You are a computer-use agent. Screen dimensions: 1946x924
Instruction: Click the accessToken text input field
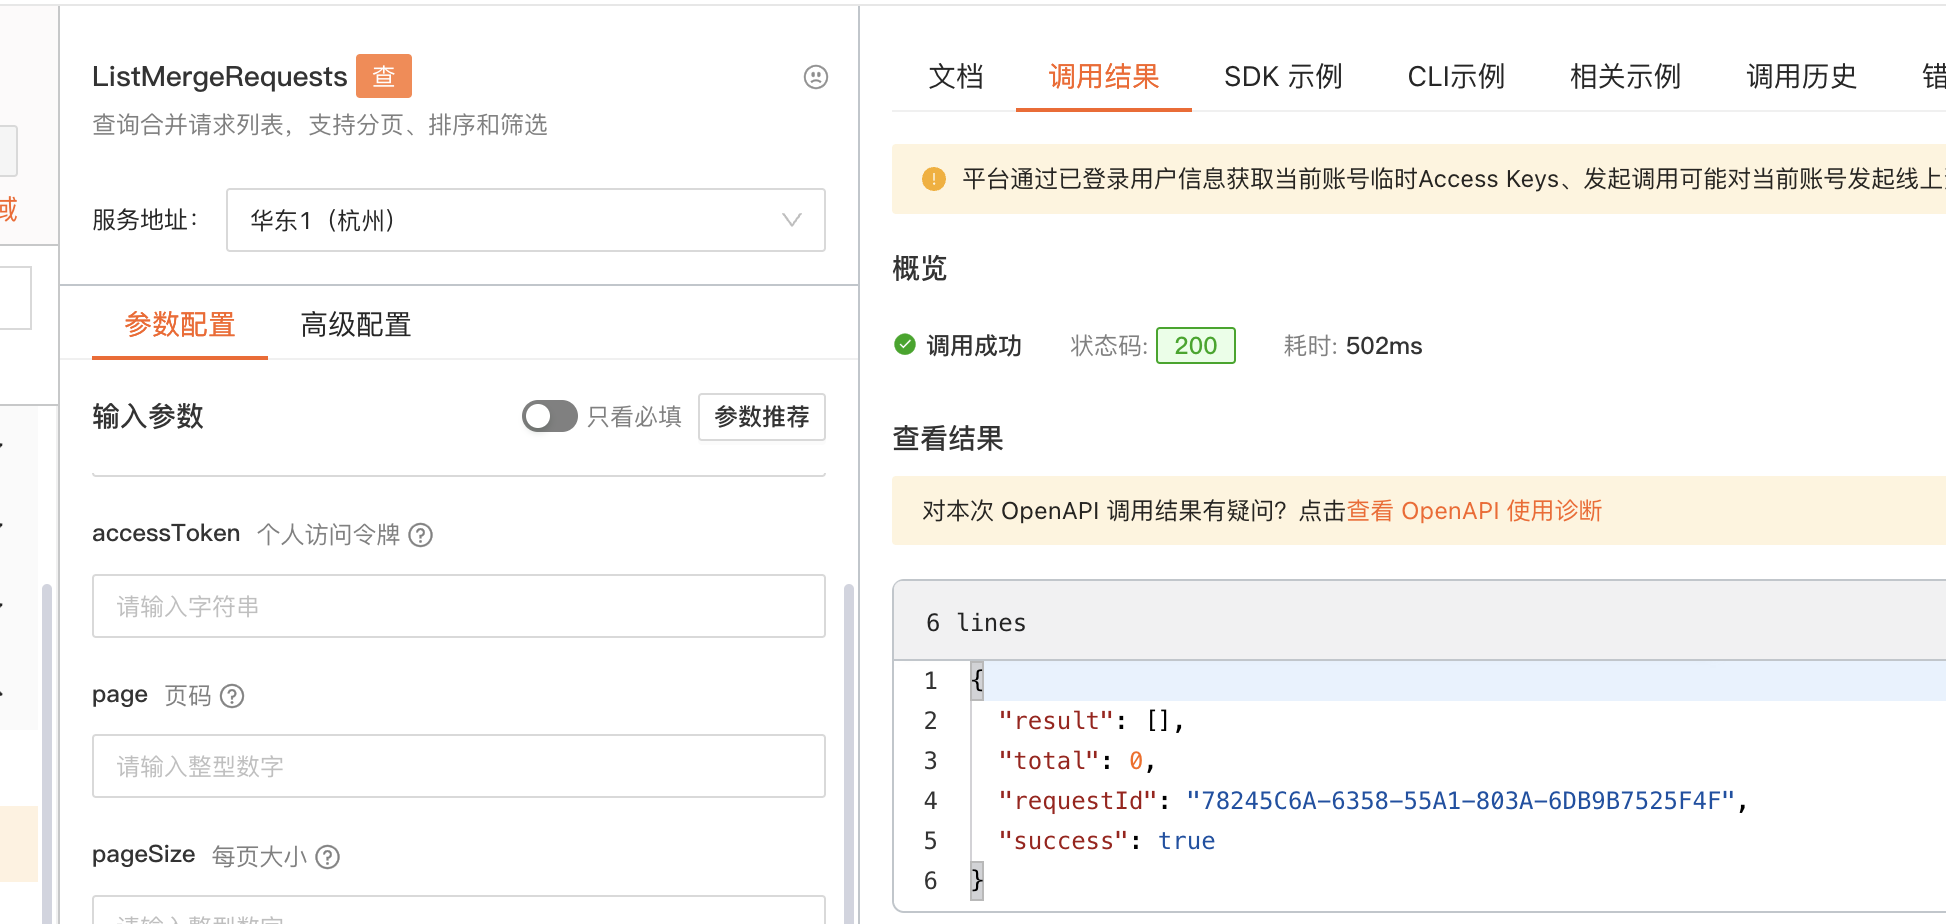(x=458, y=606)
